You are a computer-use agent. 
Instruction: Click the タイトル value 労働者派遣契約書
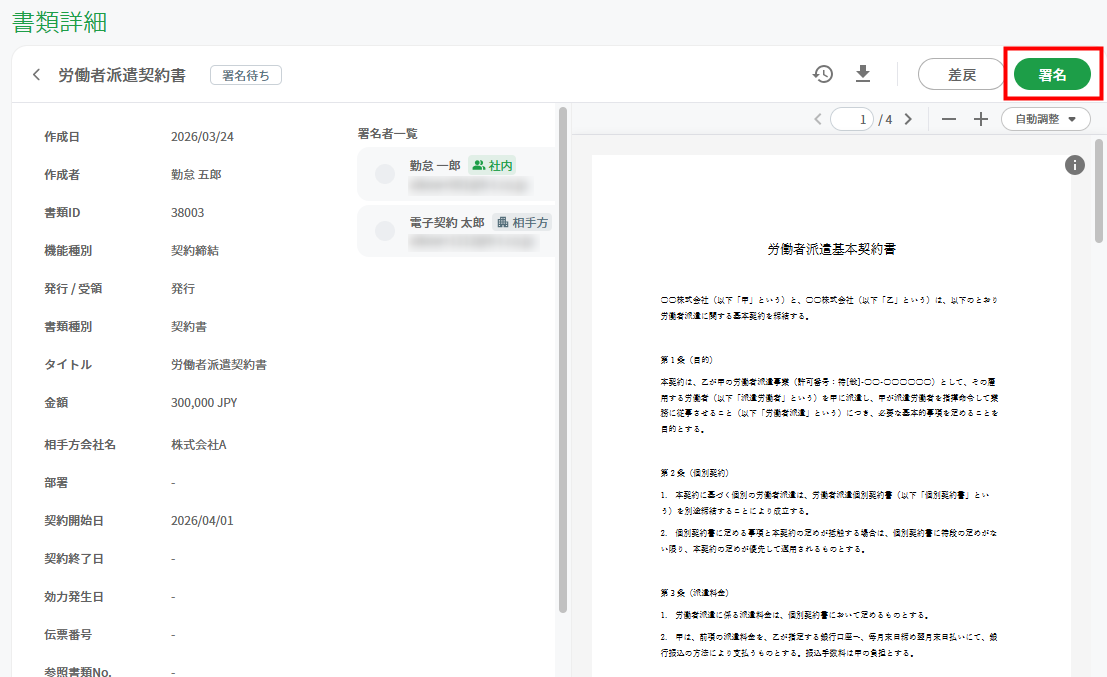click(x=219, y=364)
